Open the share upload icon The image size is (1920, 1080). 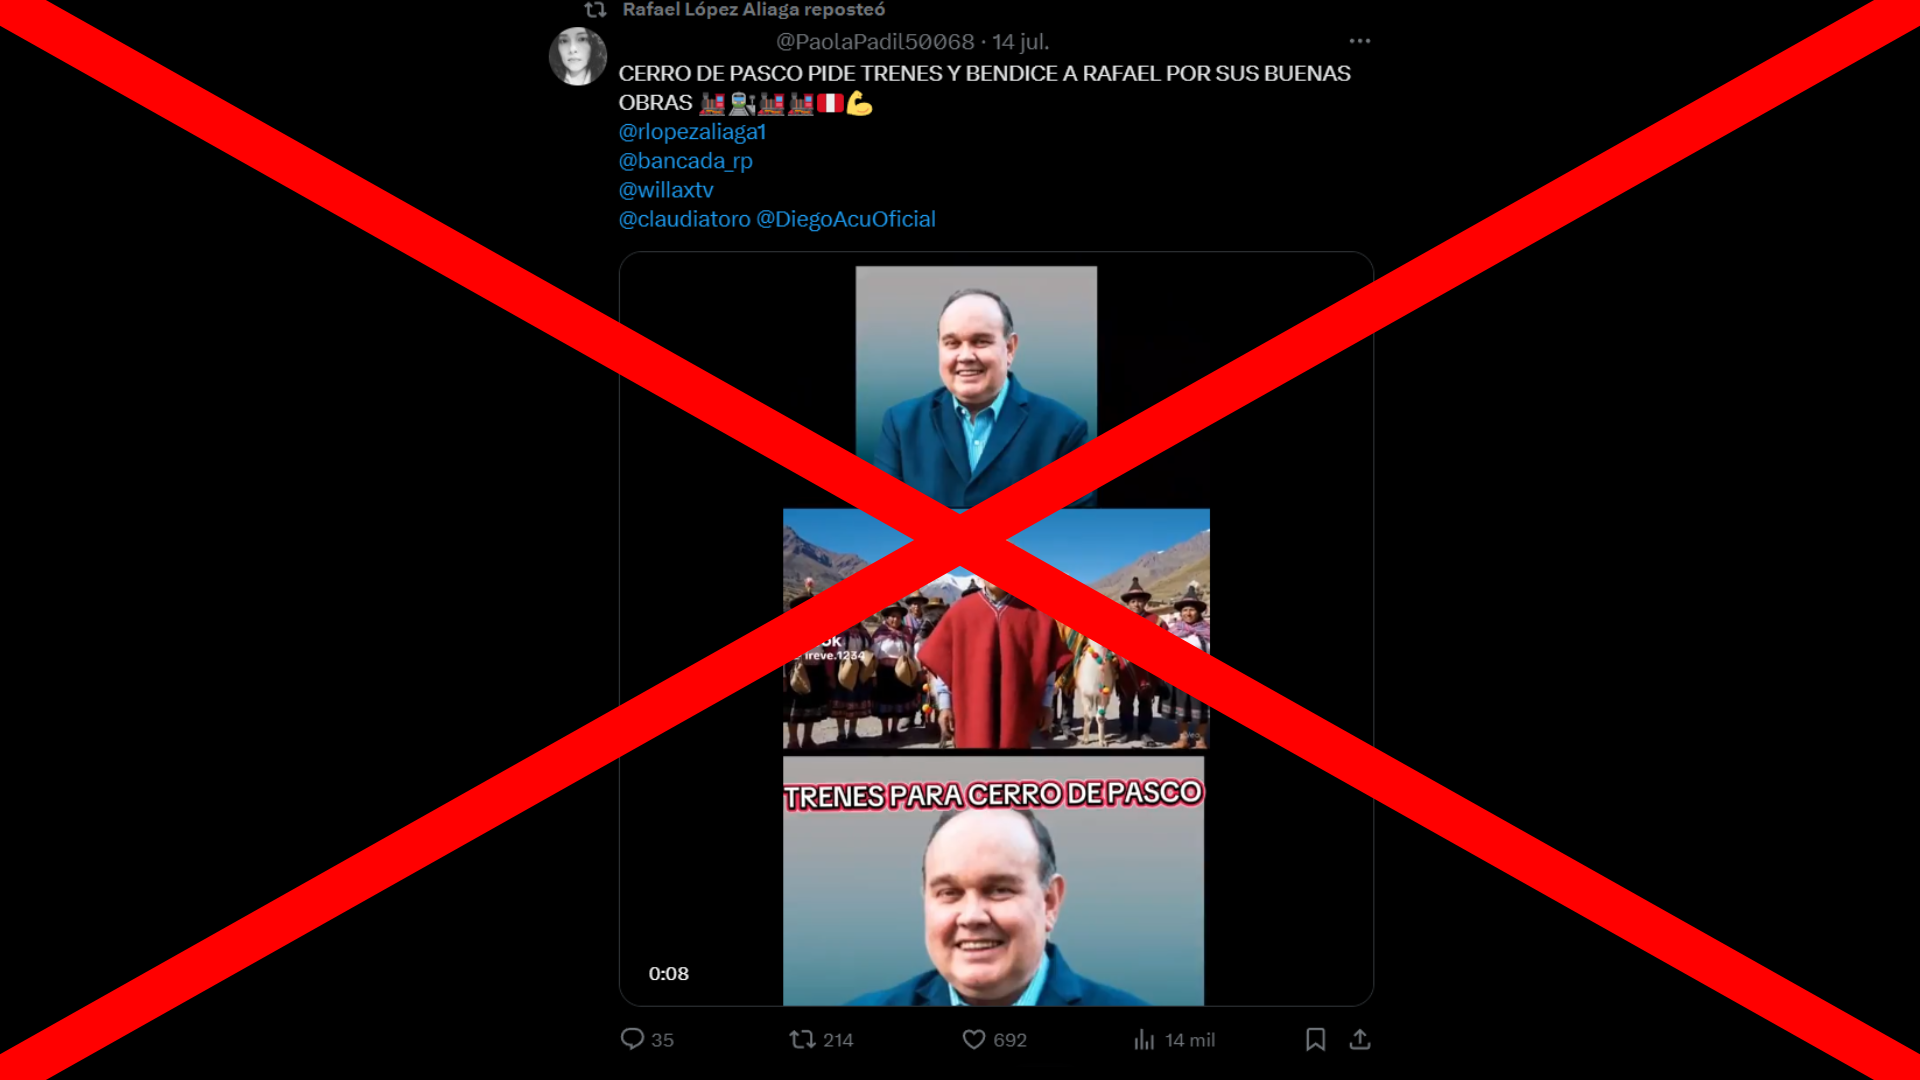pos(1360,1039)
